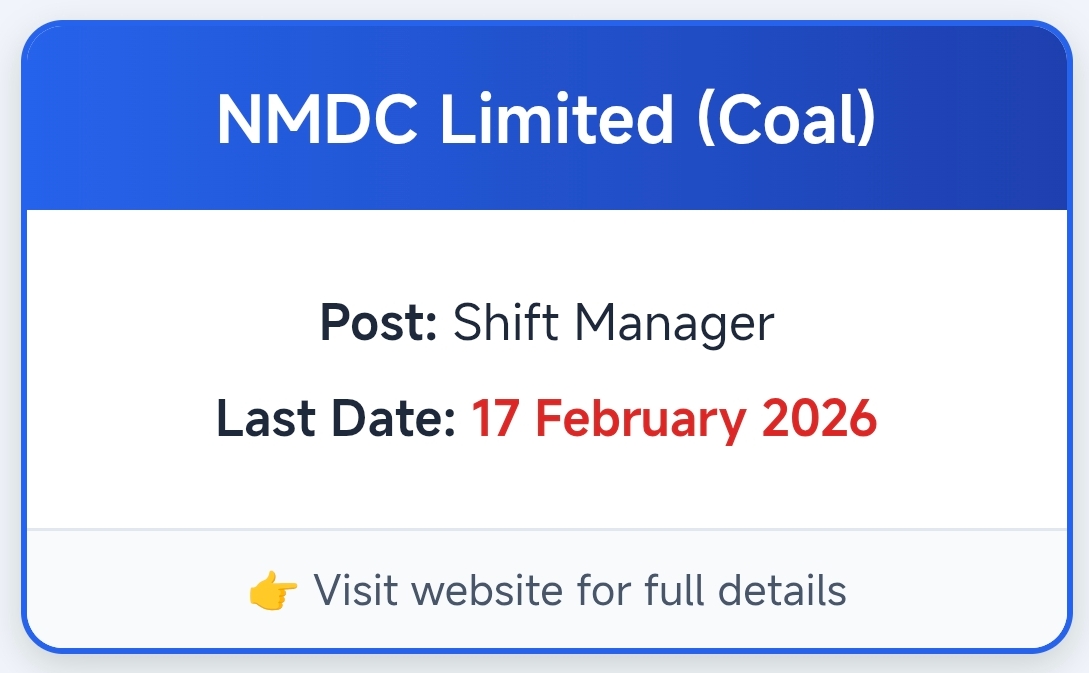The image size is (1089, 673).
Task: Click the day number 17 in red
Action: (x=494, y=419)
